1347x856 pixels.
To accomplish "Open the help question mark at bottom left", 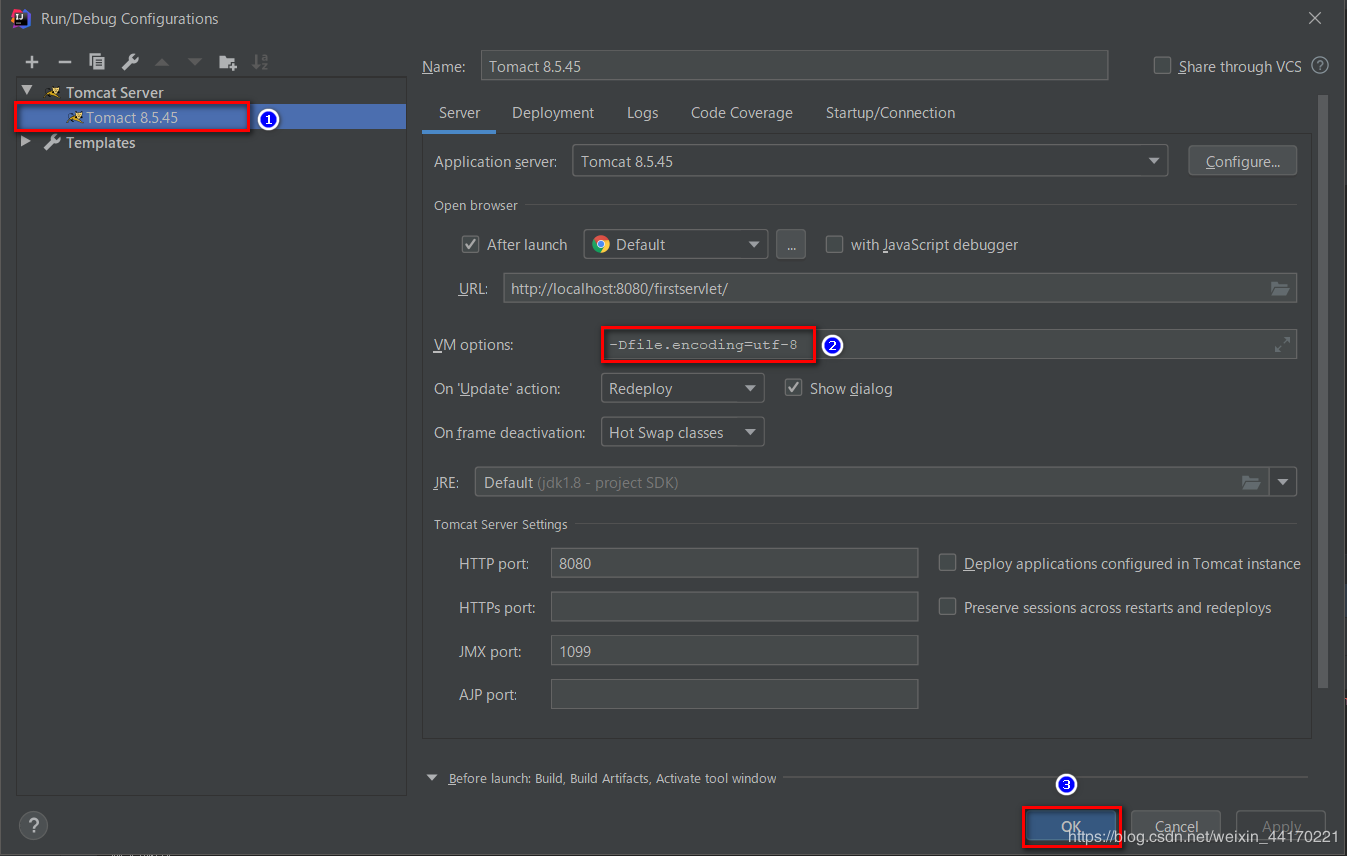I will (33, 825).
